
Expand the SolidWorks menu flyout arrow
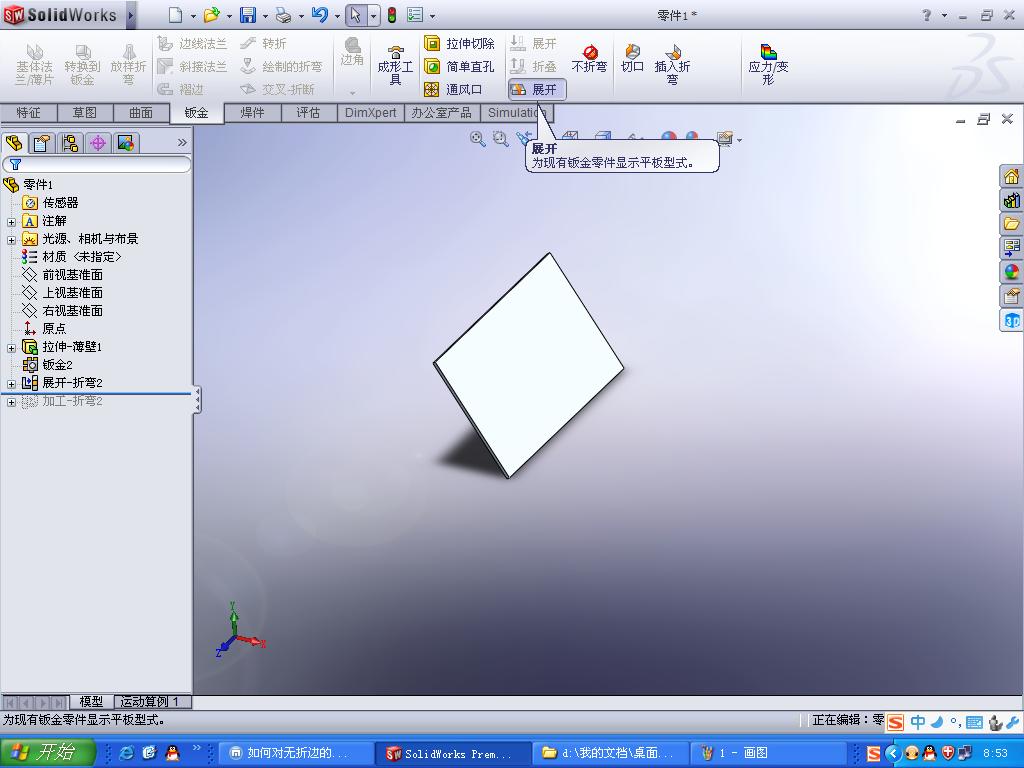pos(131,15)
